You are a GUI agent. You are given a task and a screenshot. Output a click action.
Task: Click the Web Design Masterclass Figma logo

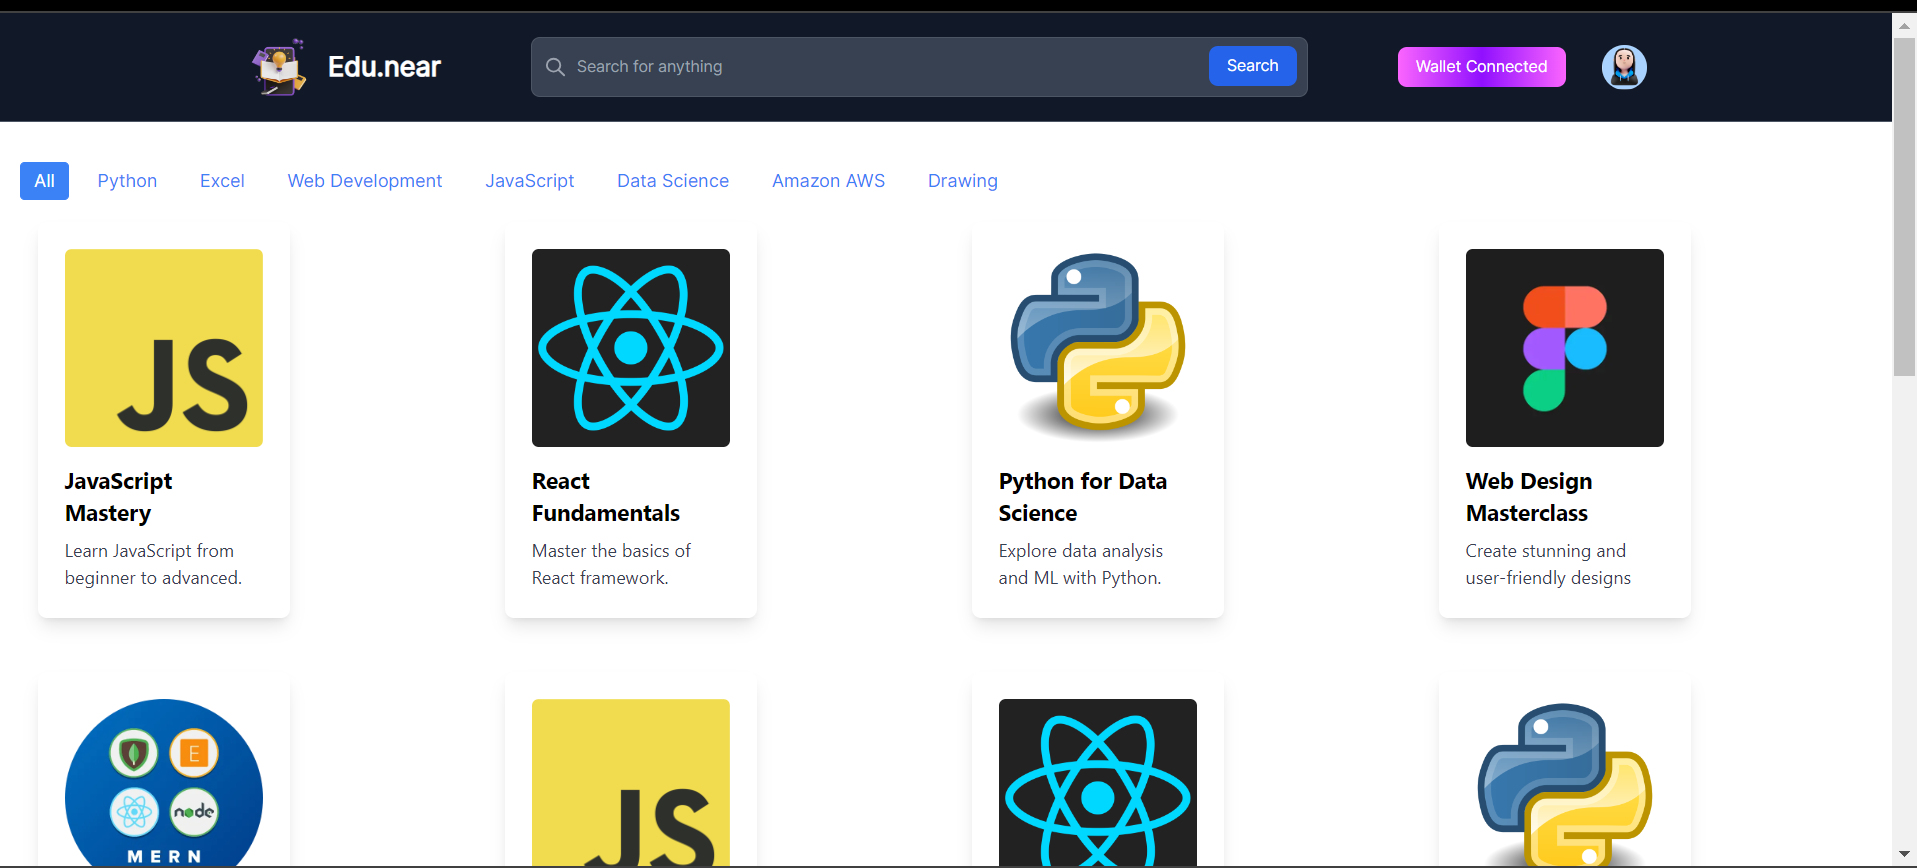[1565, 348]
